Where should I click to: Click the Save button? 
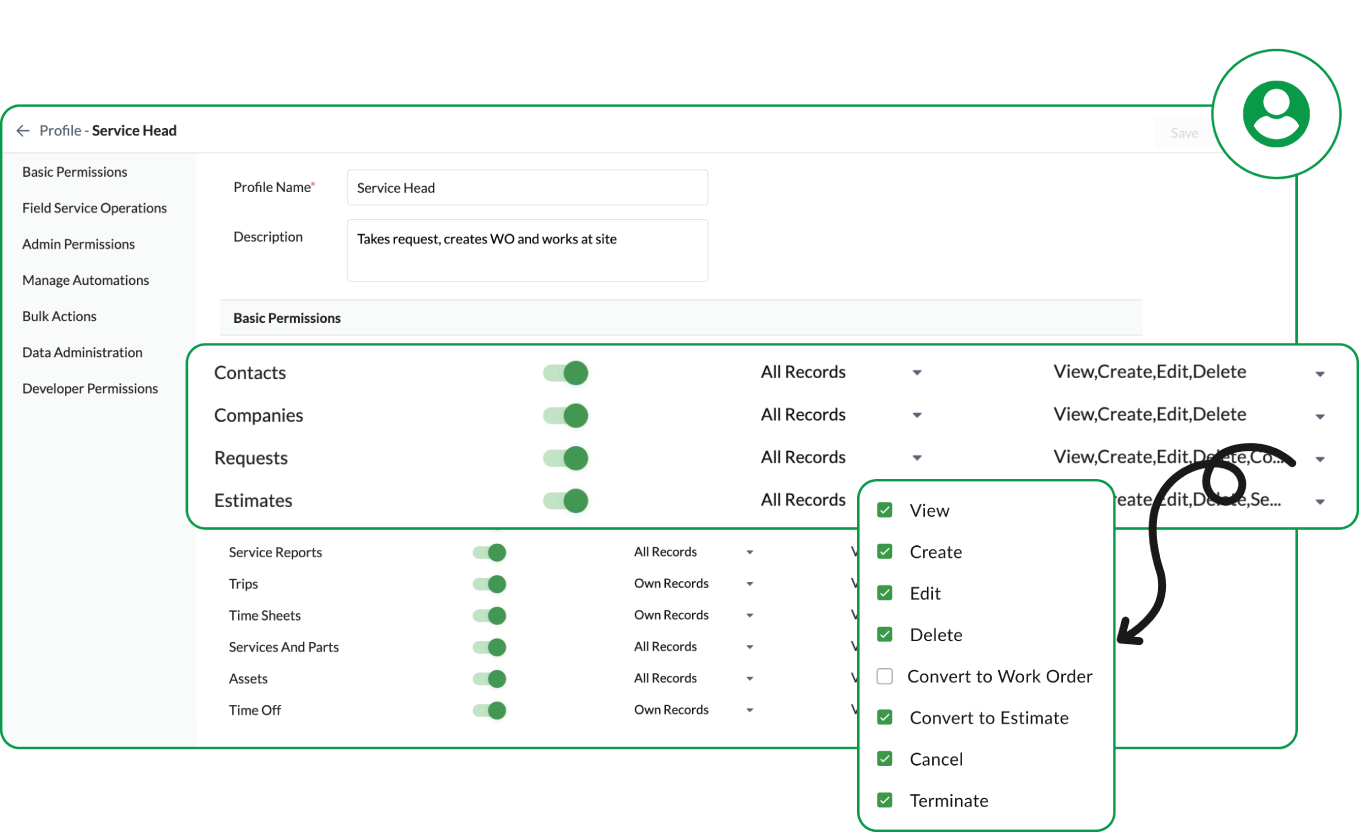(x=1184, y=132)
